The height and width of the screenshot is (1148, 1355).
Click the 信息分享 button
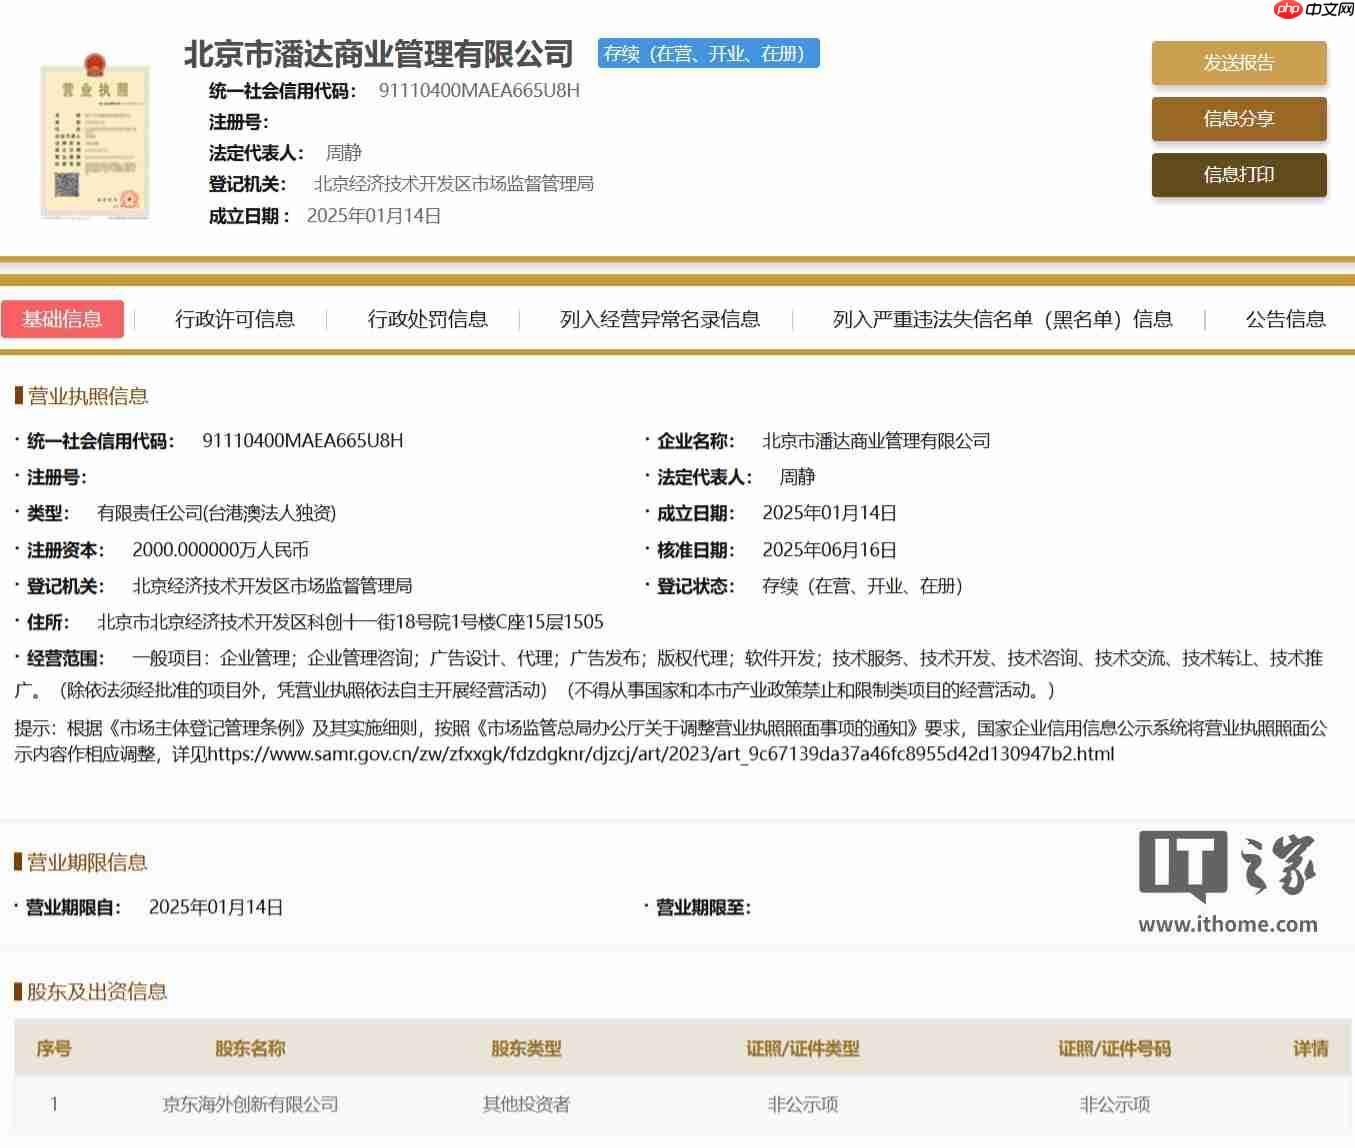(x=1238, y=119)
